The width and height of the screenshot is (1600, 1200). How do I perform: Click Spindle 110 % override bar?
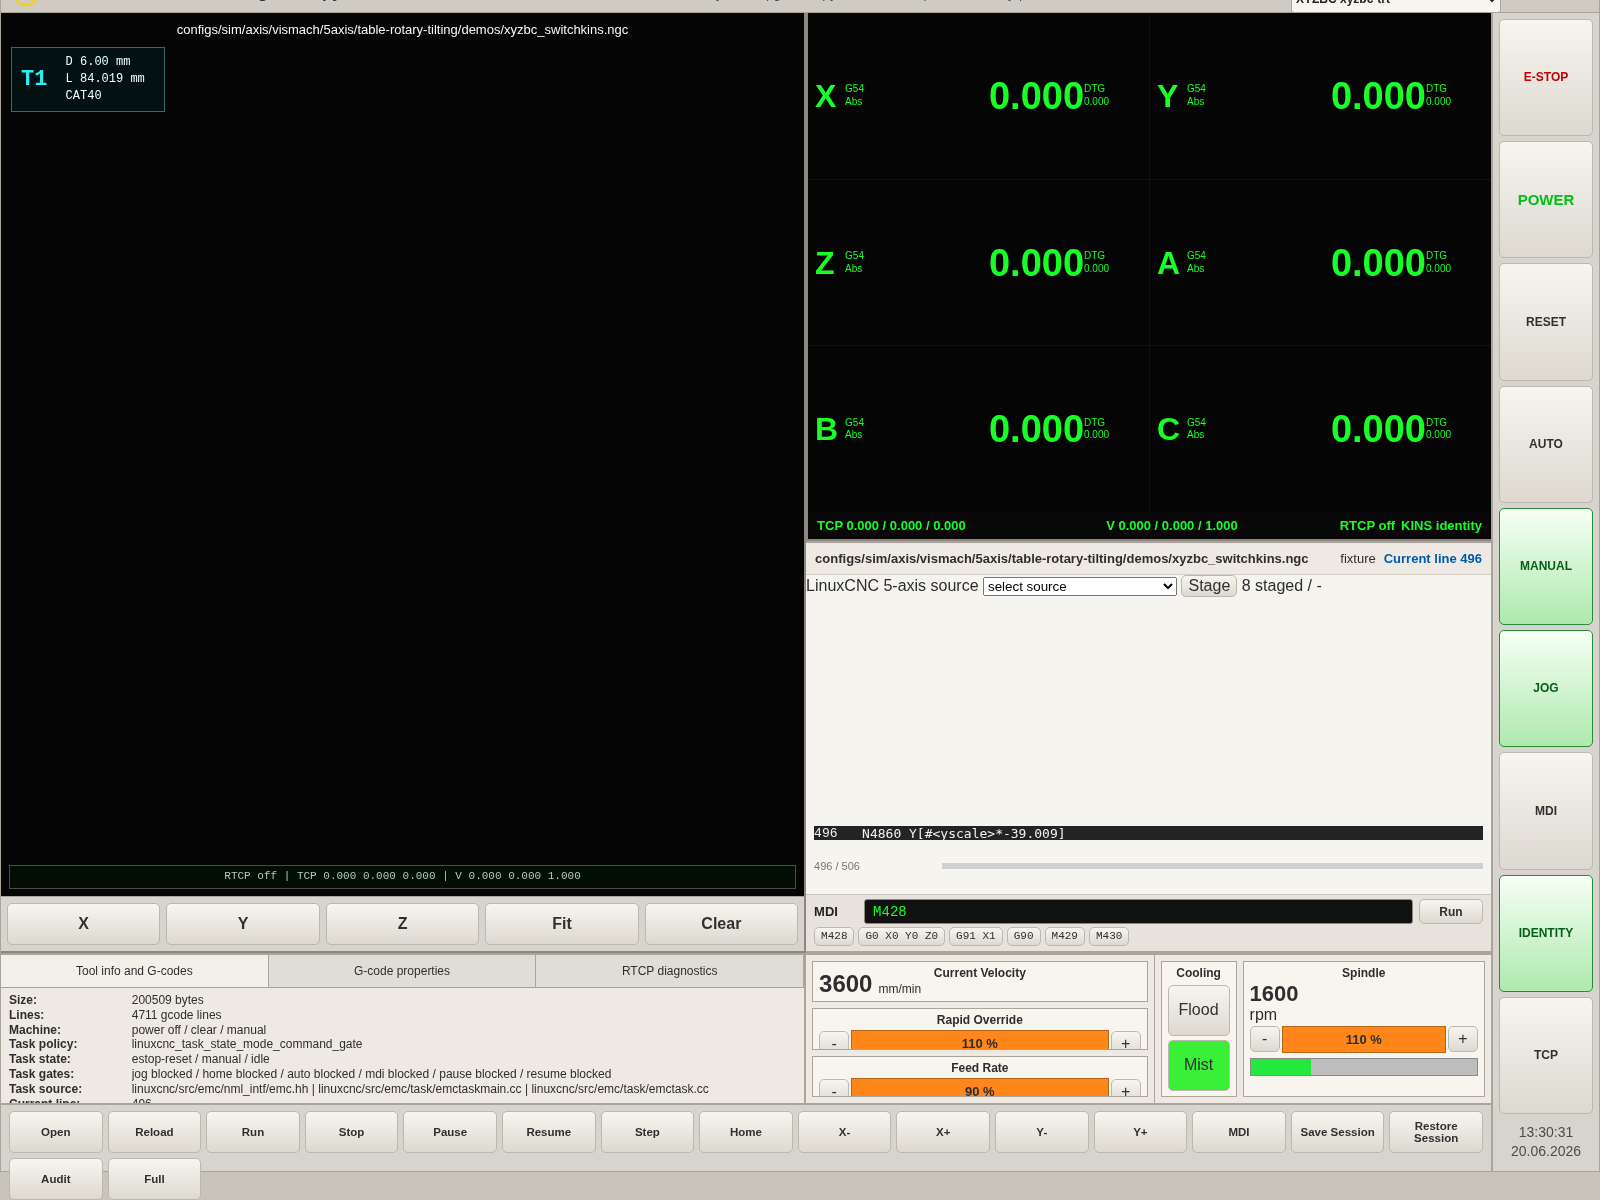(1363, 1039)
